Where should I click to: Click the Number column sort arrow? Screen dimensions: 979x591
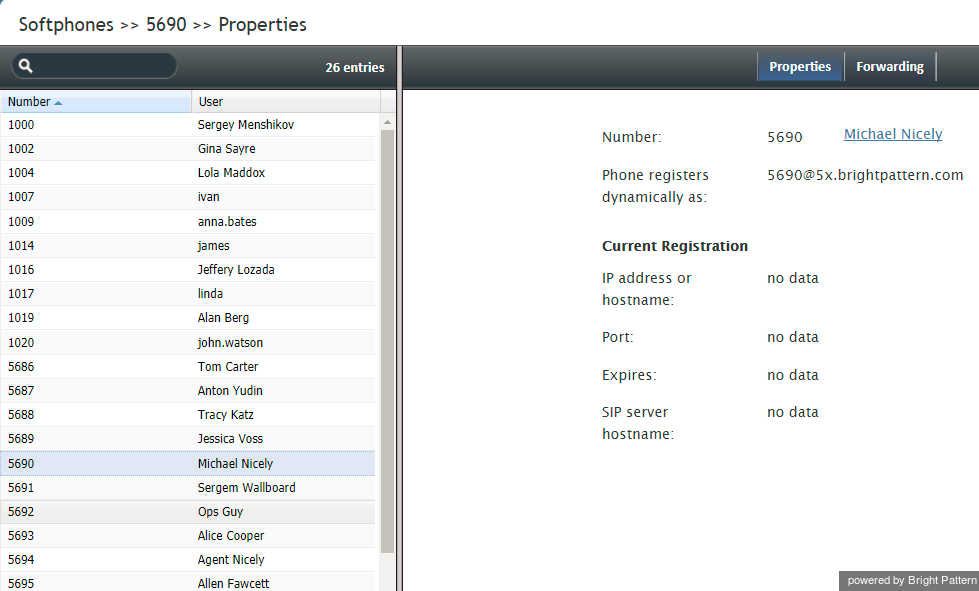click(58, 103)
